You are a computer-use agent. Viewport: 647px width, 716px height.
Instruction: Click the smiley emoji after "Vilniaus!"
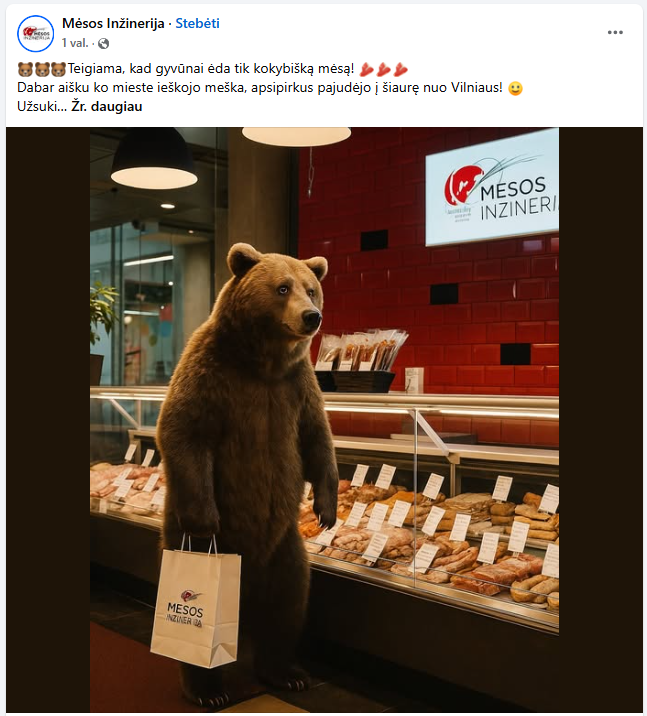click(x=515, y=88)
